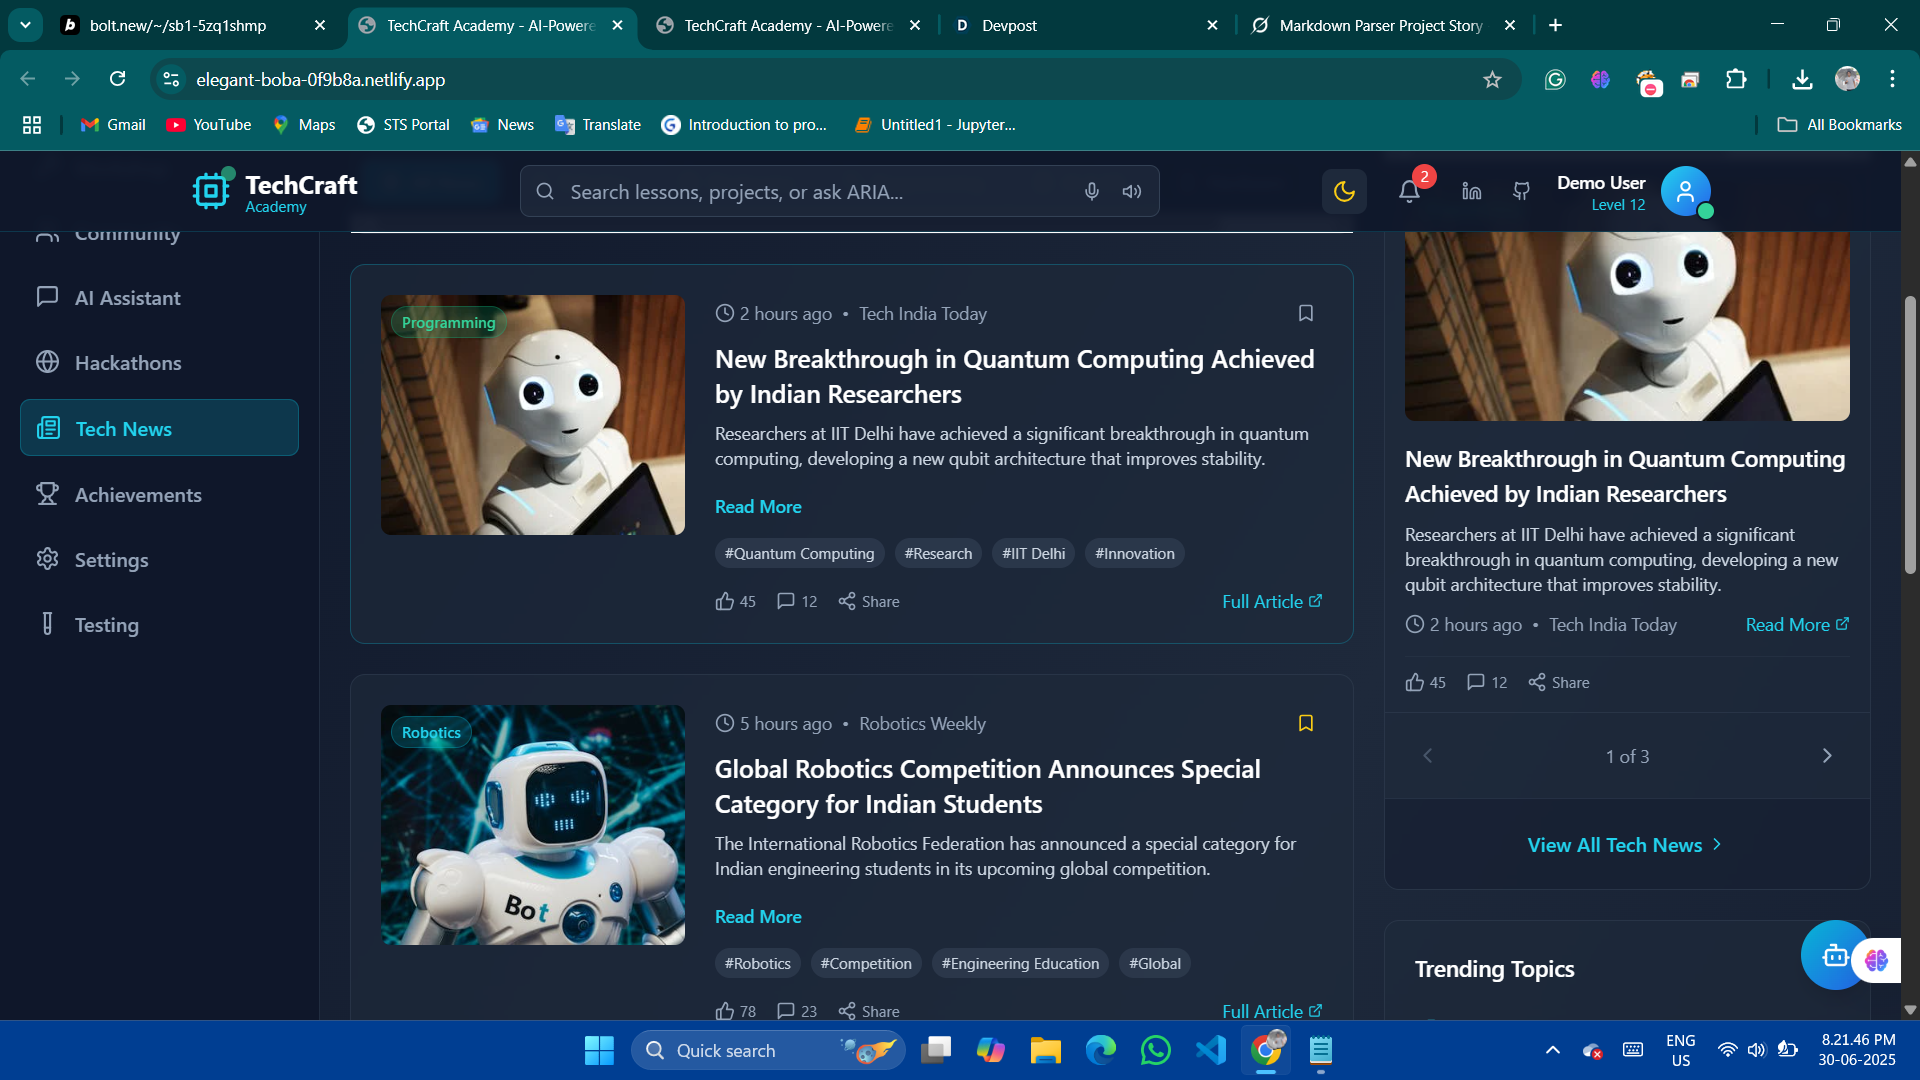Image resolution: width=1920 pixels, height=1080 pixels.
Task: Go to next featured news slide
Action: 1826,756
